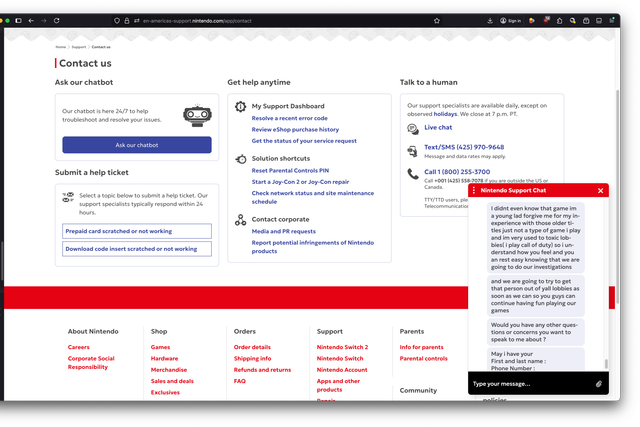Screen dimensions: 640x427
Task: Open the Nintendo Switch 2 footer link
Action: point(342,347)
